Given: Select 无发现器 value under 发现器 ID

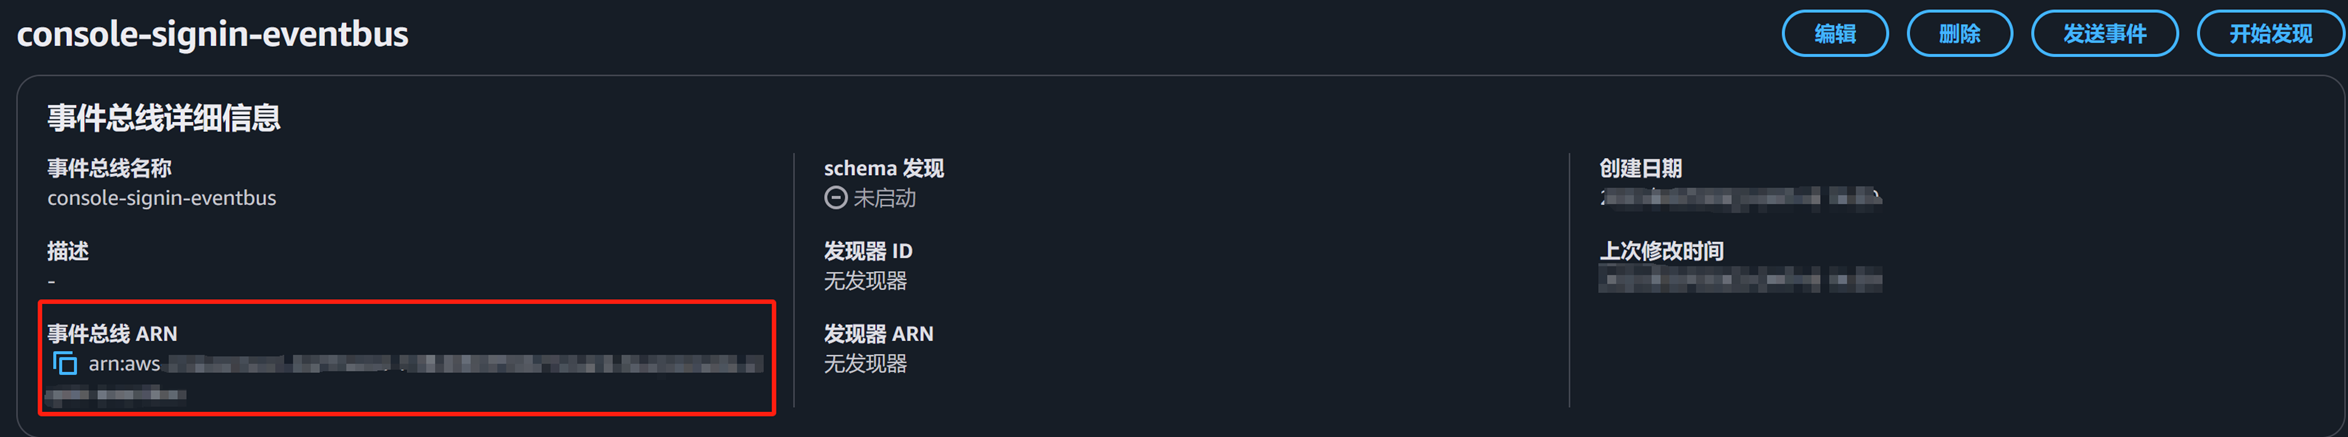Looking at the screenshot, I should click(865, 281).
